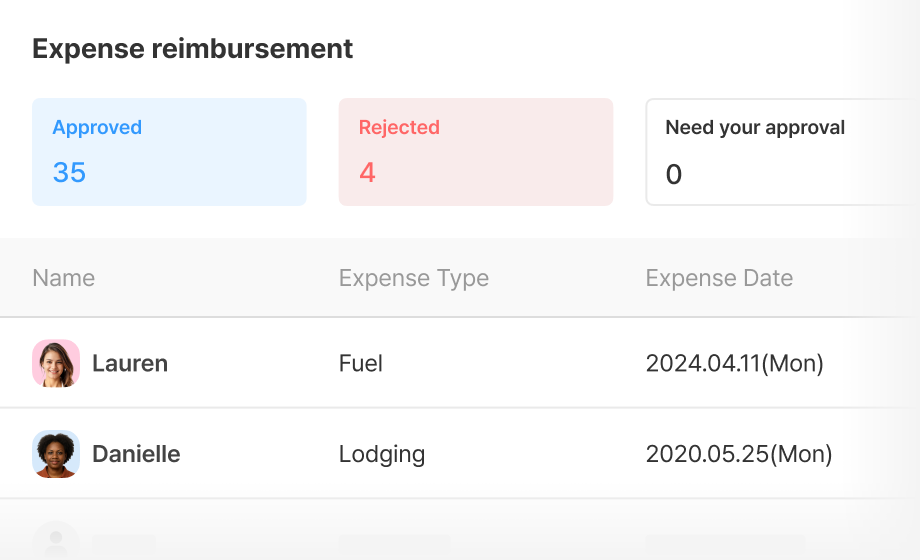
Task: Click the 2020.05.25(Mon) expense date
Action: pos(739,454)
